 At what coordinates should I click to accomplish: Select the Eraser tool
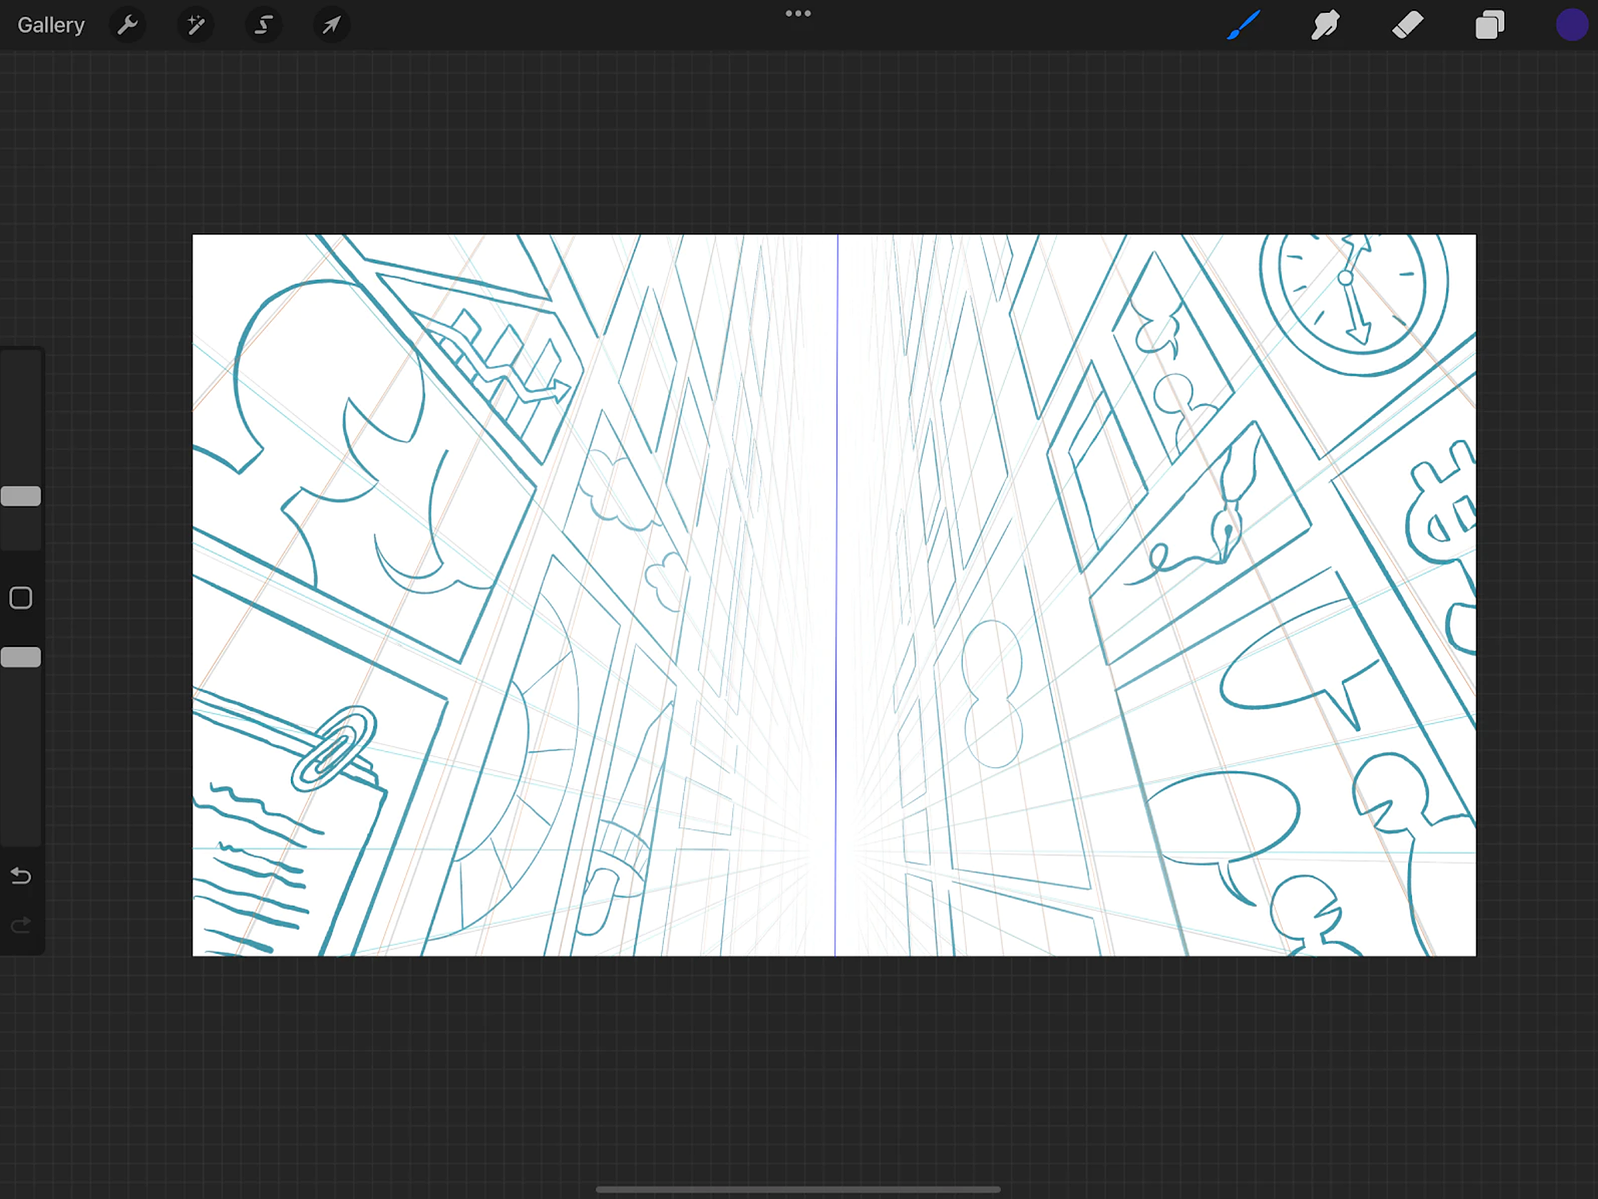point(1407,25)
